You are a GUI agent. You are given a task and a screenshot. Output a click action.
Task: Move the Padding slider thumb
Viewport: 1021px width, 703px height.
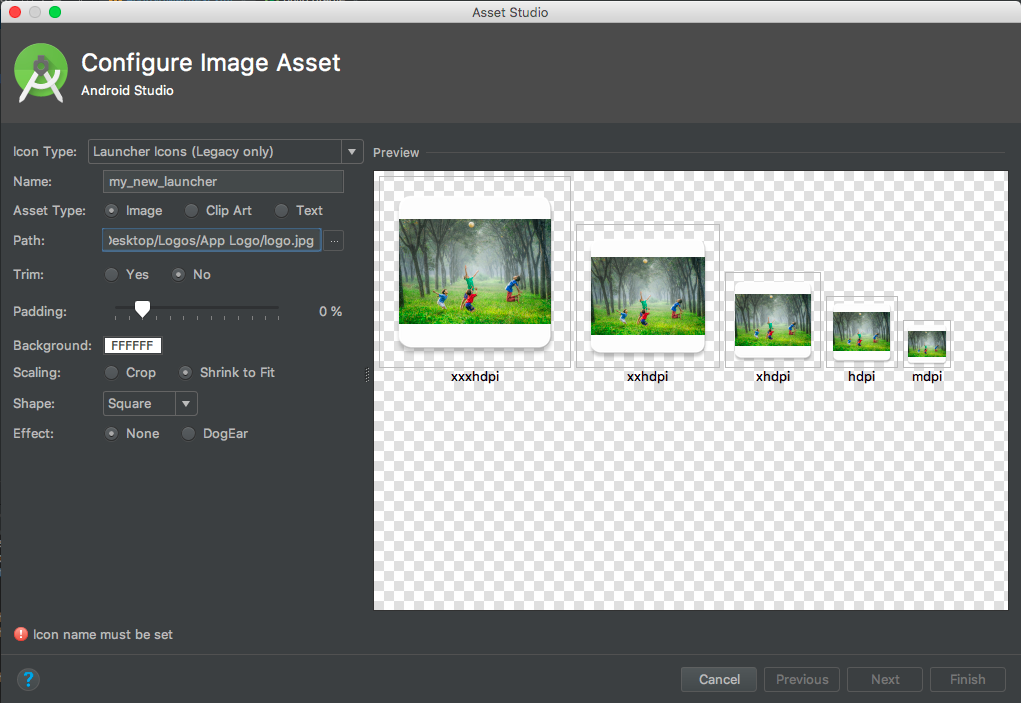141,310
